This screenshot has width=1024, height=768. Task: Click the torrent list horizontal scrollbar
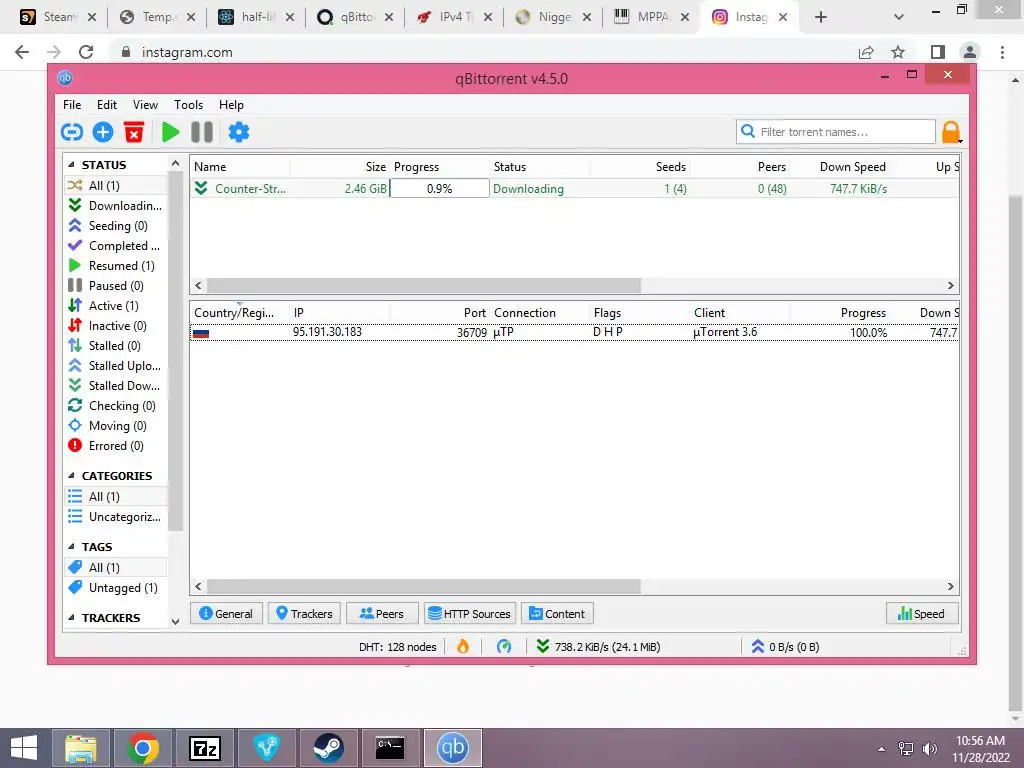click(424, 285)
